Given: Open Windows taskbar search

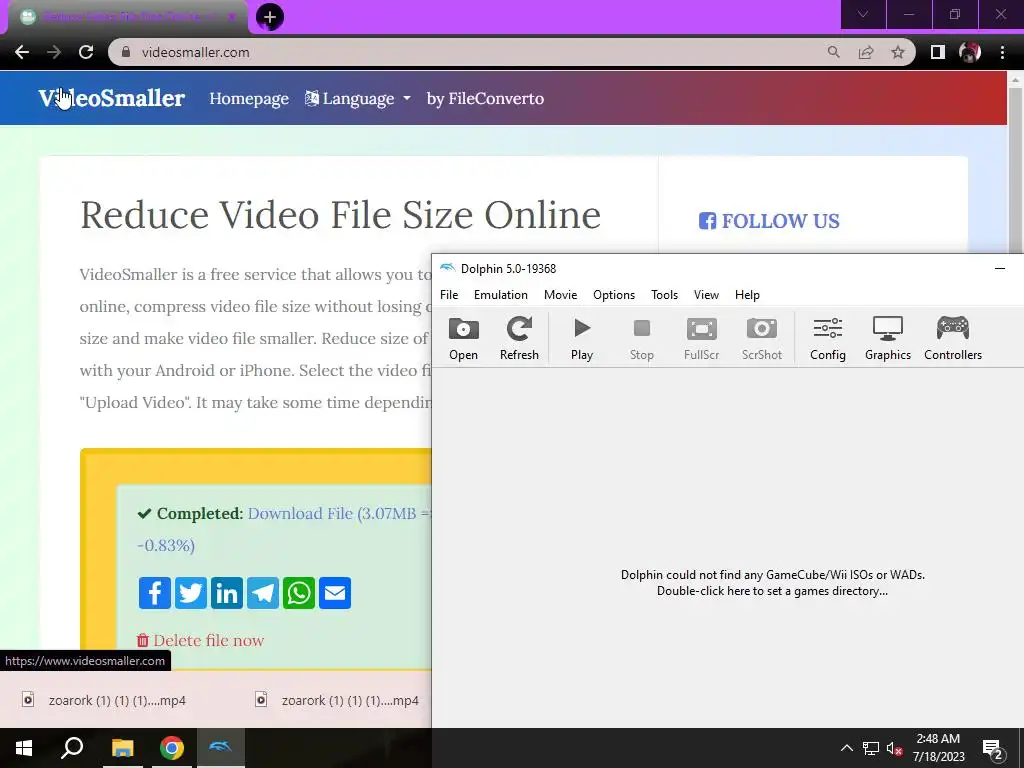Looking at the screenshot, I should [x=72, y=748].
